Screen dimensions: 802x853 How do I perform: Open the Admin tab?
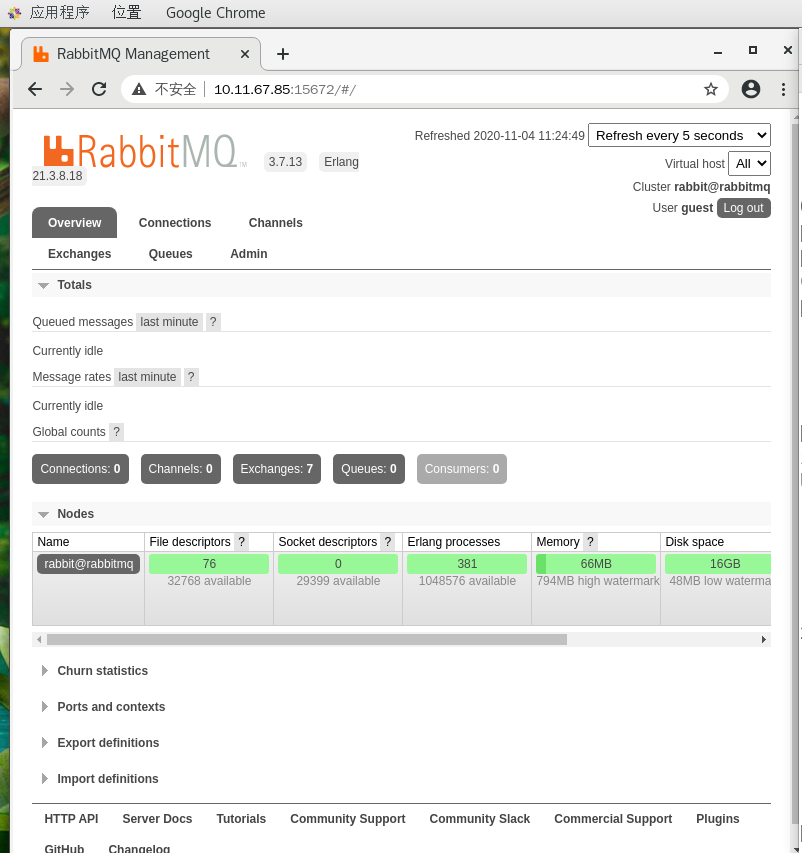249,254
